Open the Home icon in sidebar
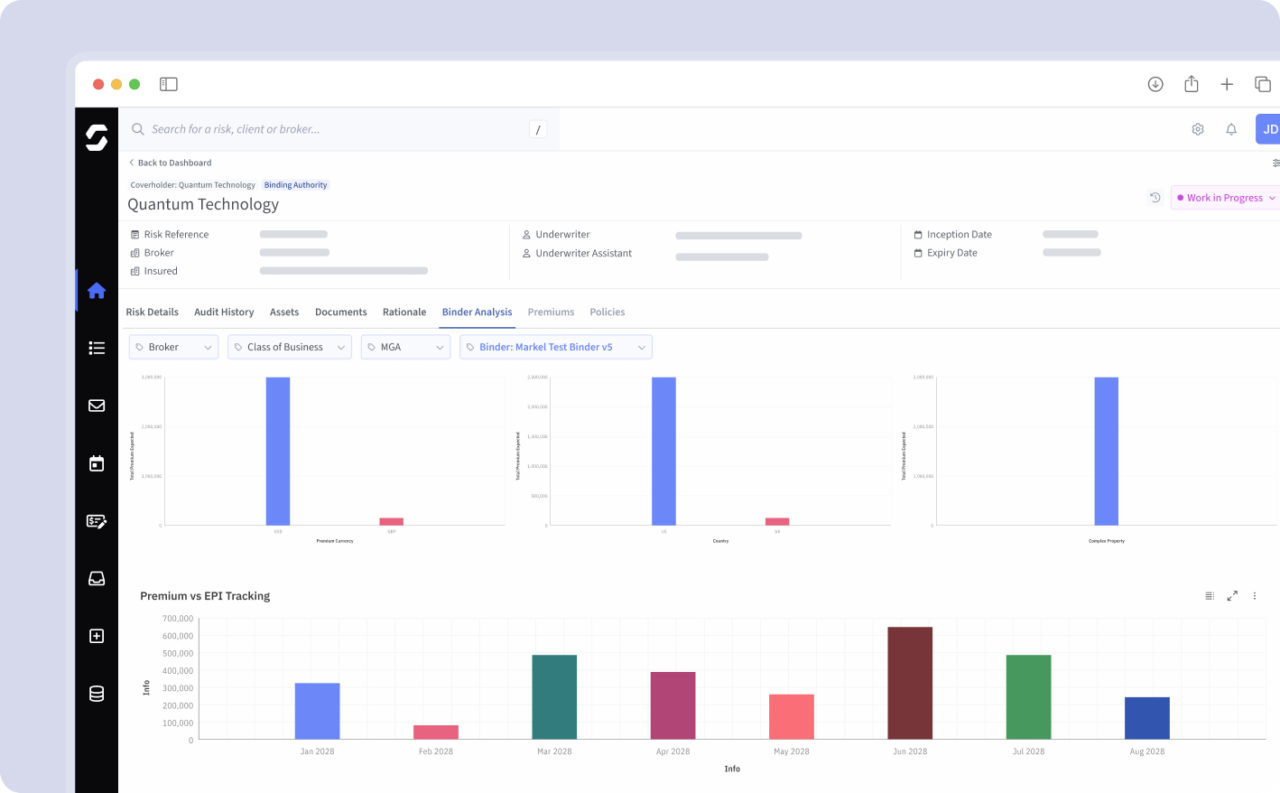The height and width of the screenshot is (793, 1280). point(97,291)
